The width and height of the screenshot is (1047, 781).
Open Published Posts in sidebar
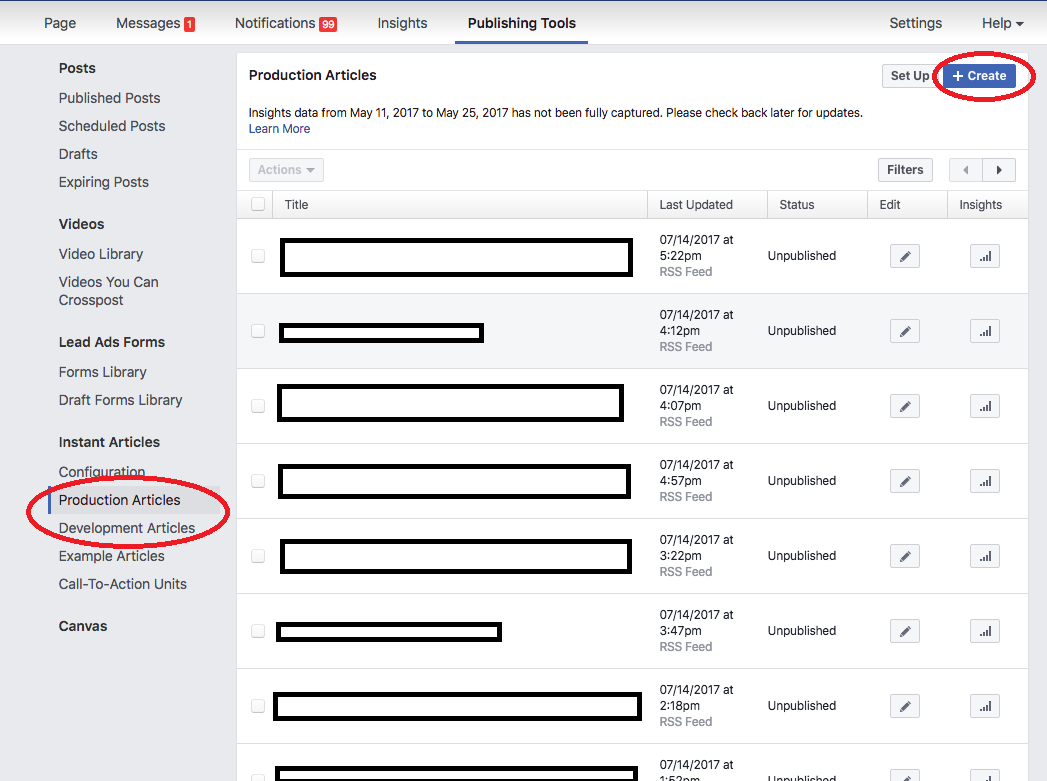(x=110, y=98)
